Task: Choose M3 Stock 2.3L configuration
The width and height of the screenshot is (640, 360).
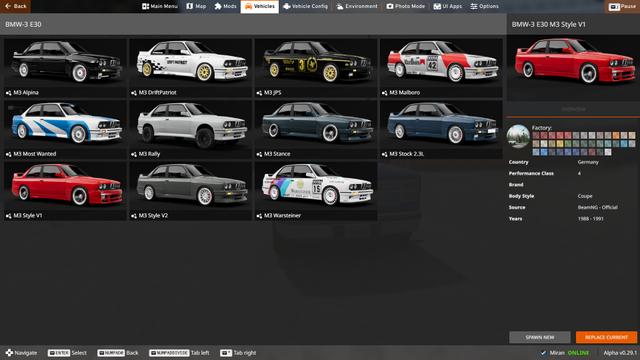Action: tap(441, 129)
